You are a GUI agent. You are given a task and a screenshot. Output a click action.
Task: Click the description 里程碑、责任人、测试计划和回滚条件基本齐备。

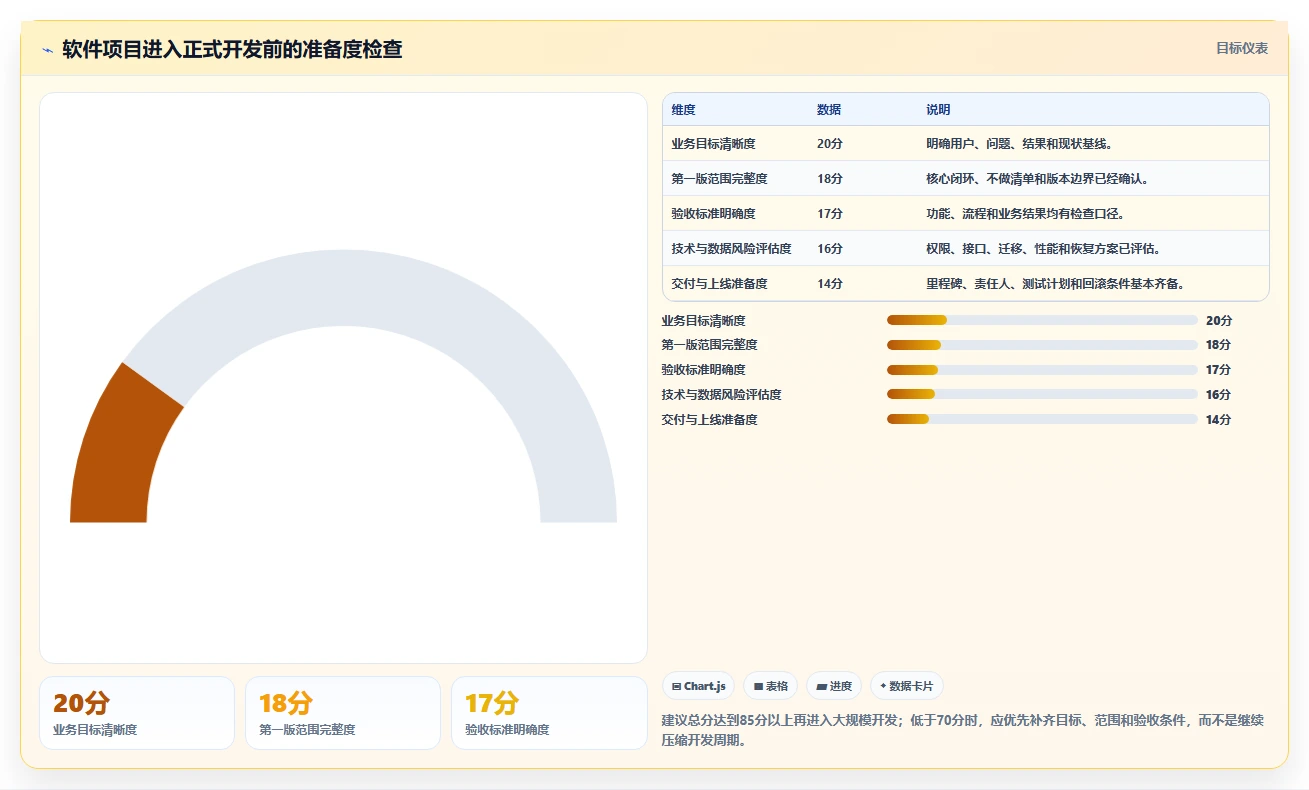(1055, 283)
